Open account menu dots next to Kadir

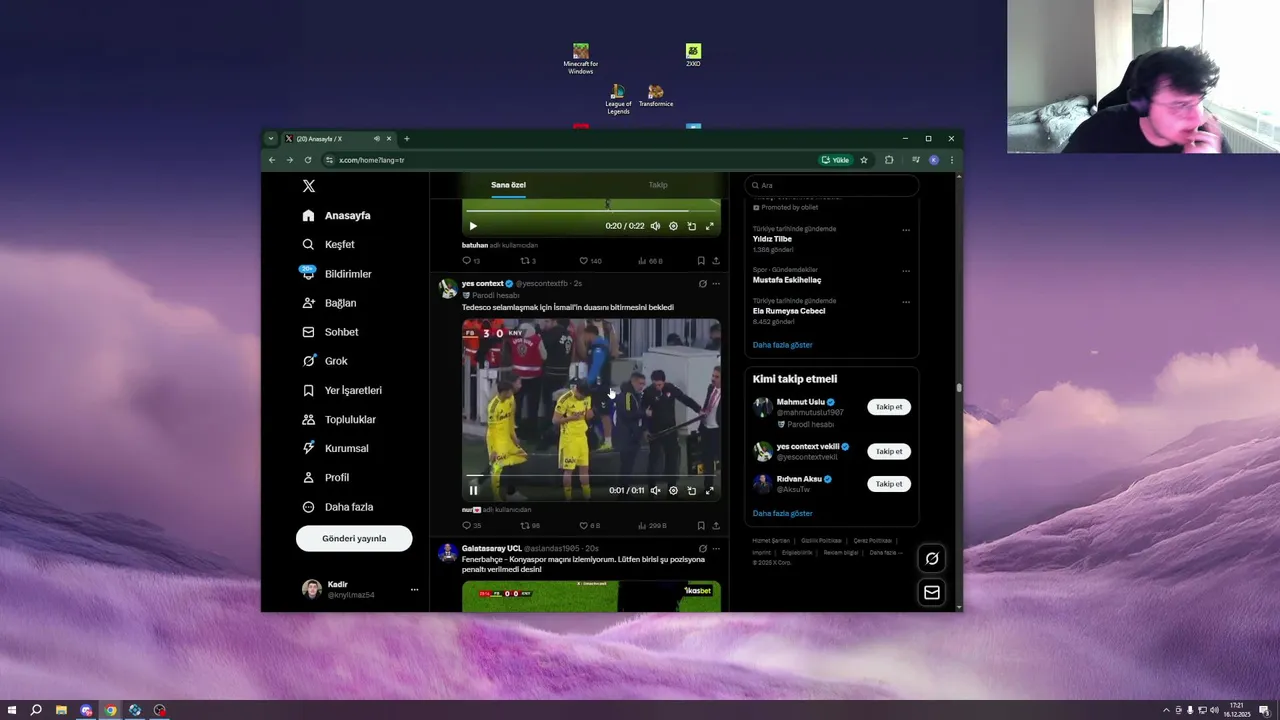click(414, 590)
